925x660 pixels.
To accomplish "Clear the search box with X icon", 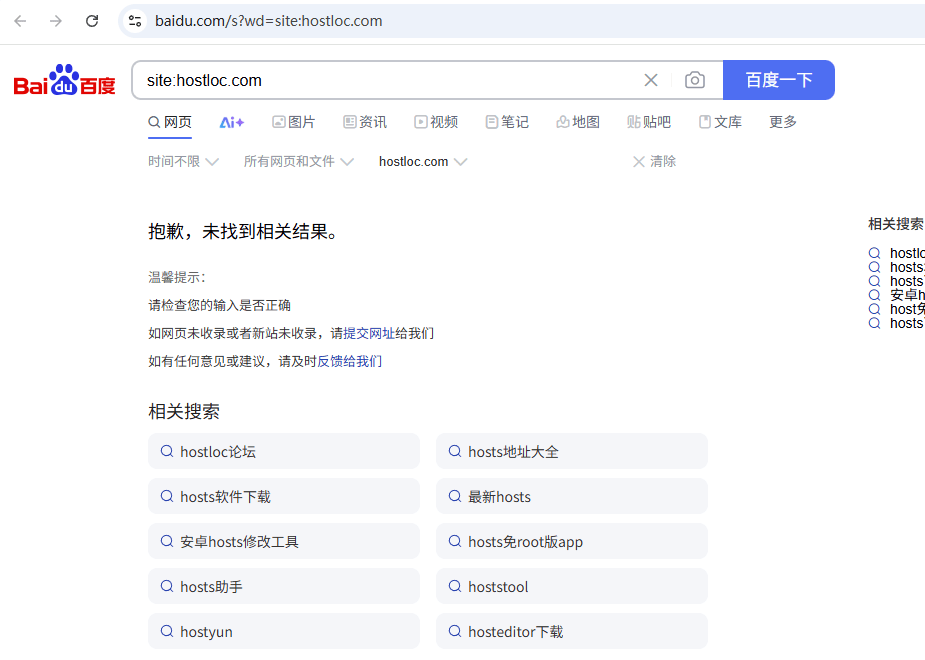I will click(651, 80).
